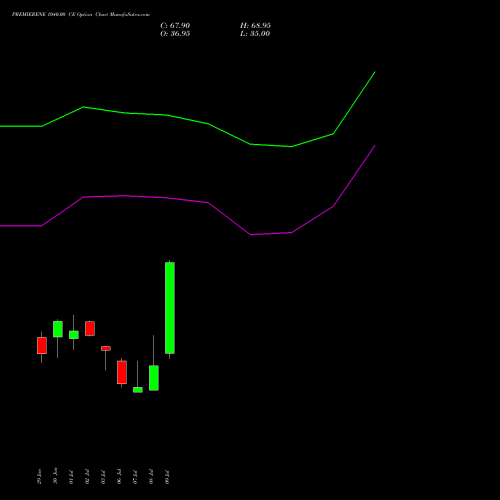
Task: Click the 06 Jul date axis label
Action: 119,477
